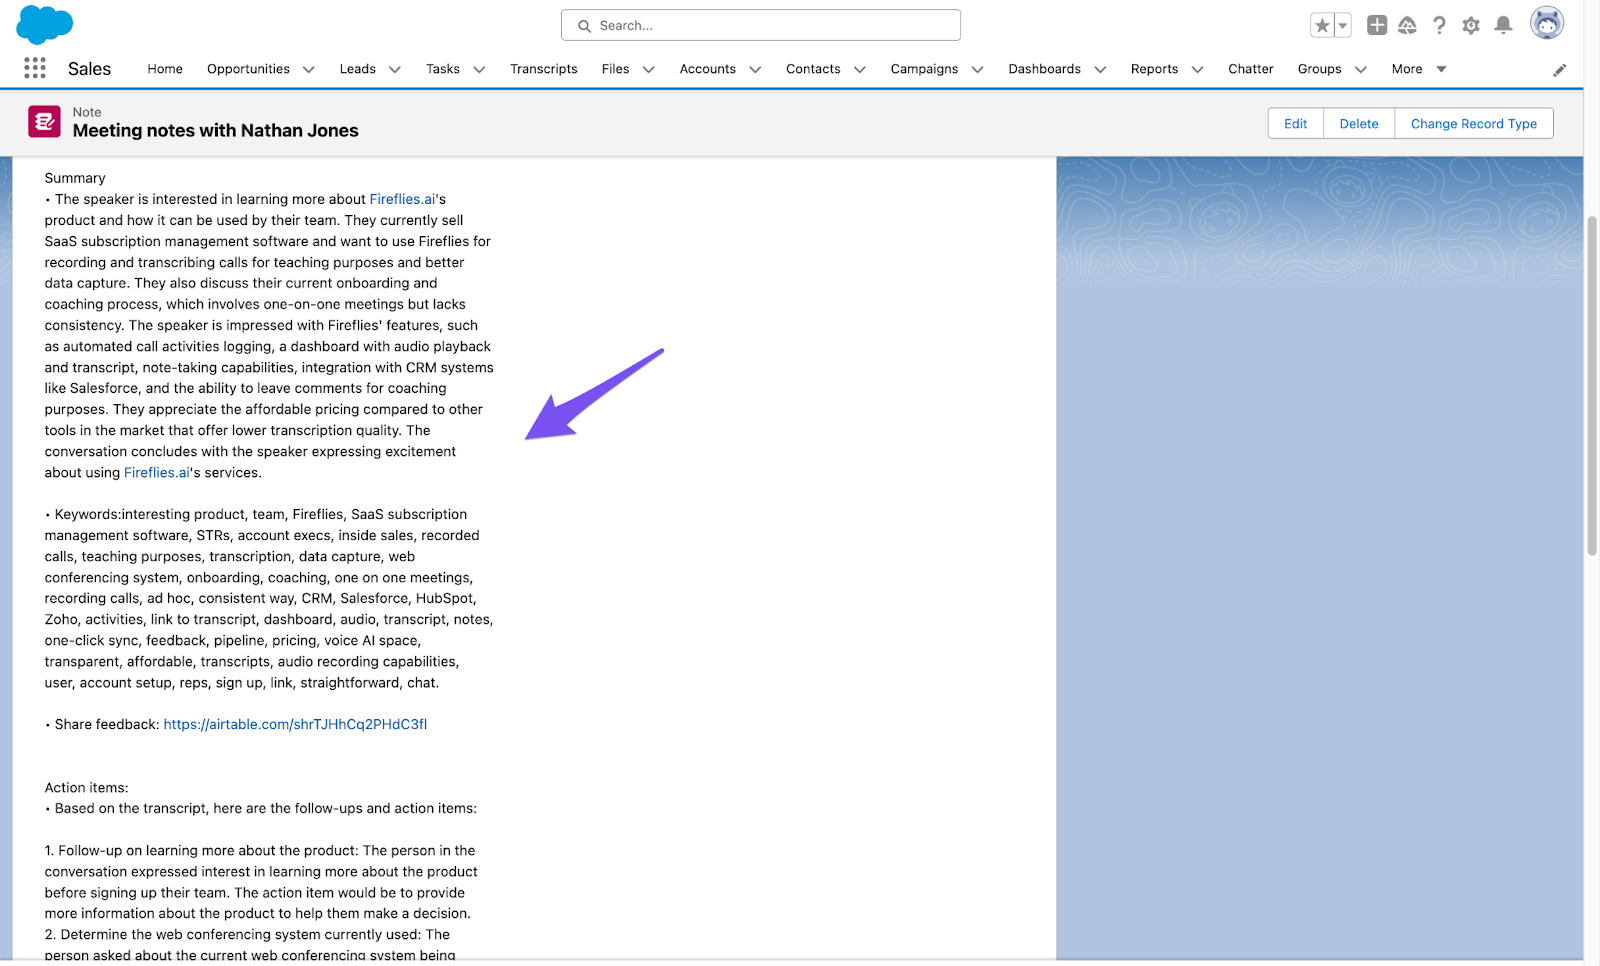This screenshot has height=966, width=1600.
Task: Expand the Tasks dropdown chevron
Action: 479,70
